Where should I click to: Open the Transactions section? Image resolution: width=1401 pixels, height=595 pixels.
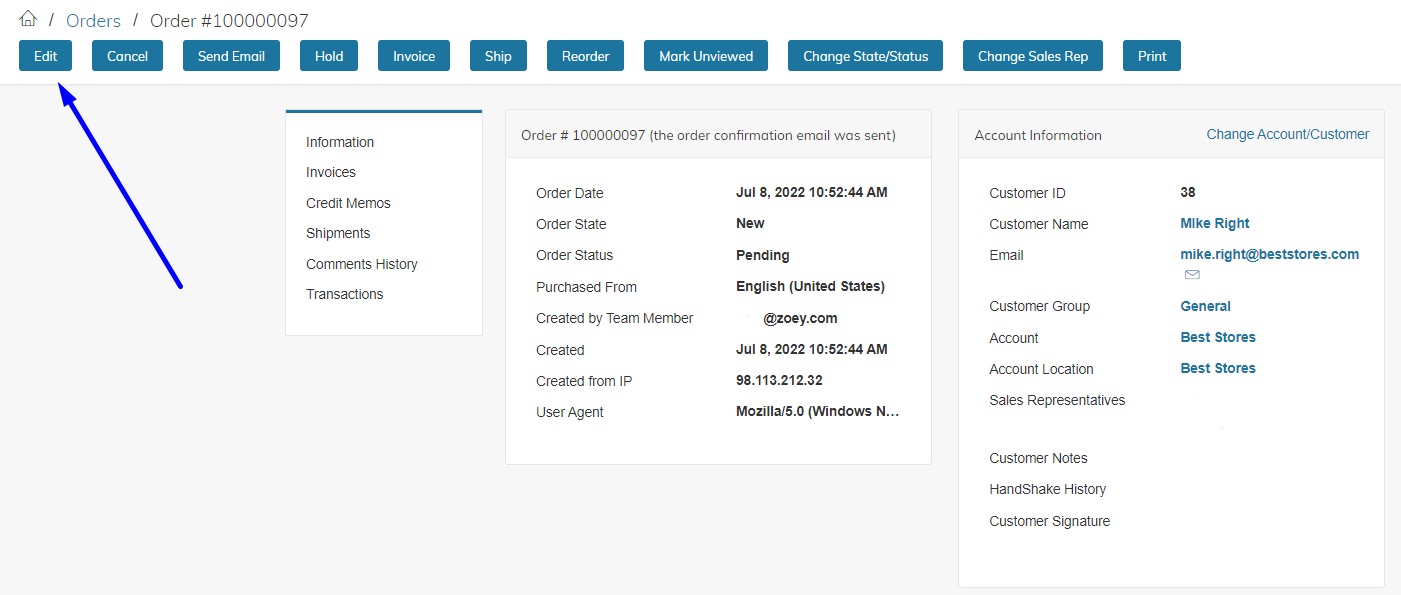(344, 294)
